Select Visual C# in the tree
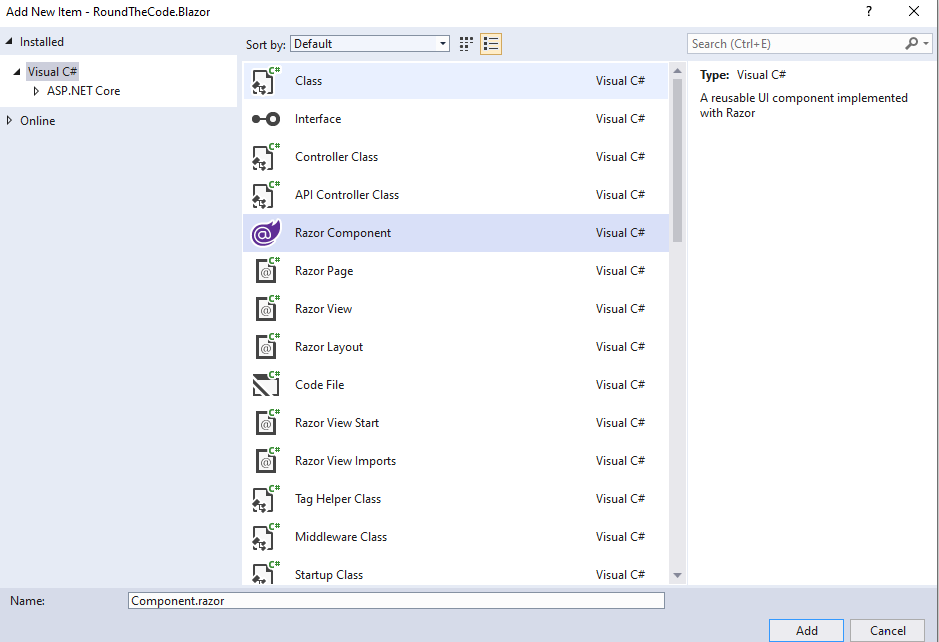The width and height of the screenshot is (939, 642). tap(52, 72)
